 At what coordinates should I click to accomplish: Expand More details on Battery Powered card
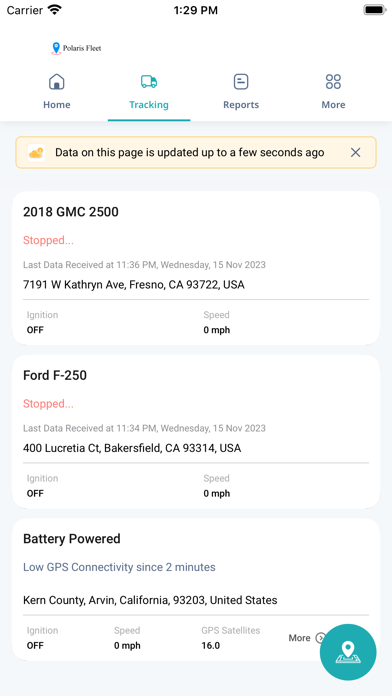[x=307, y=638]
